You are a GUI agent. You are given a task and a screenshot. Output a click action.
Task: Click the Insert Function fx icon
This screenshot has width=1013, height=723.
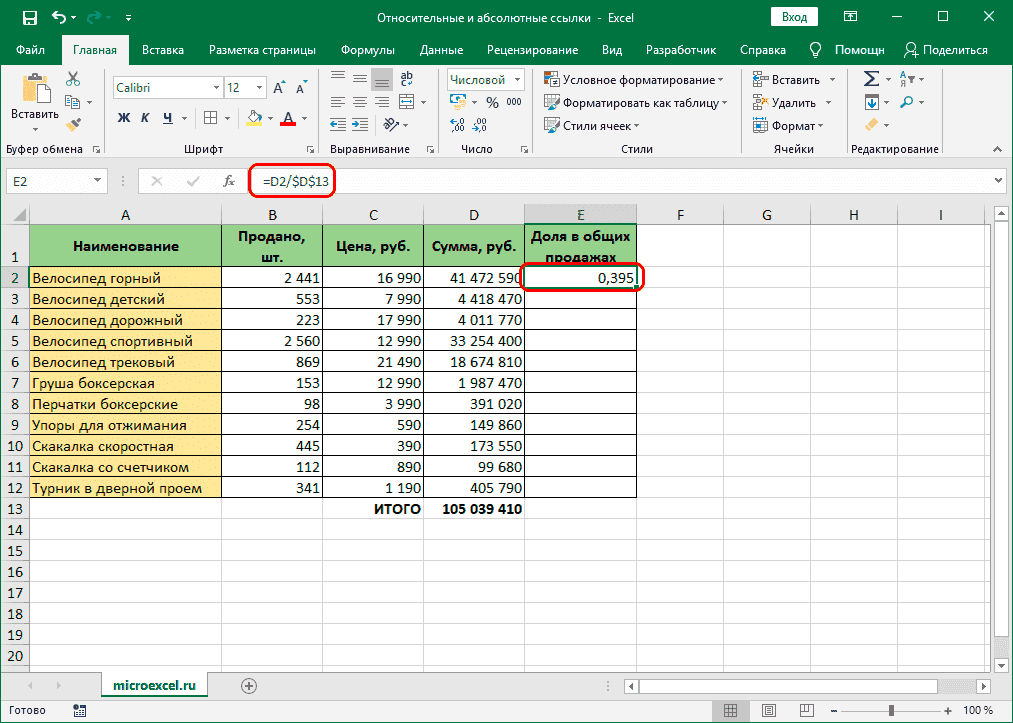(229, 181)
